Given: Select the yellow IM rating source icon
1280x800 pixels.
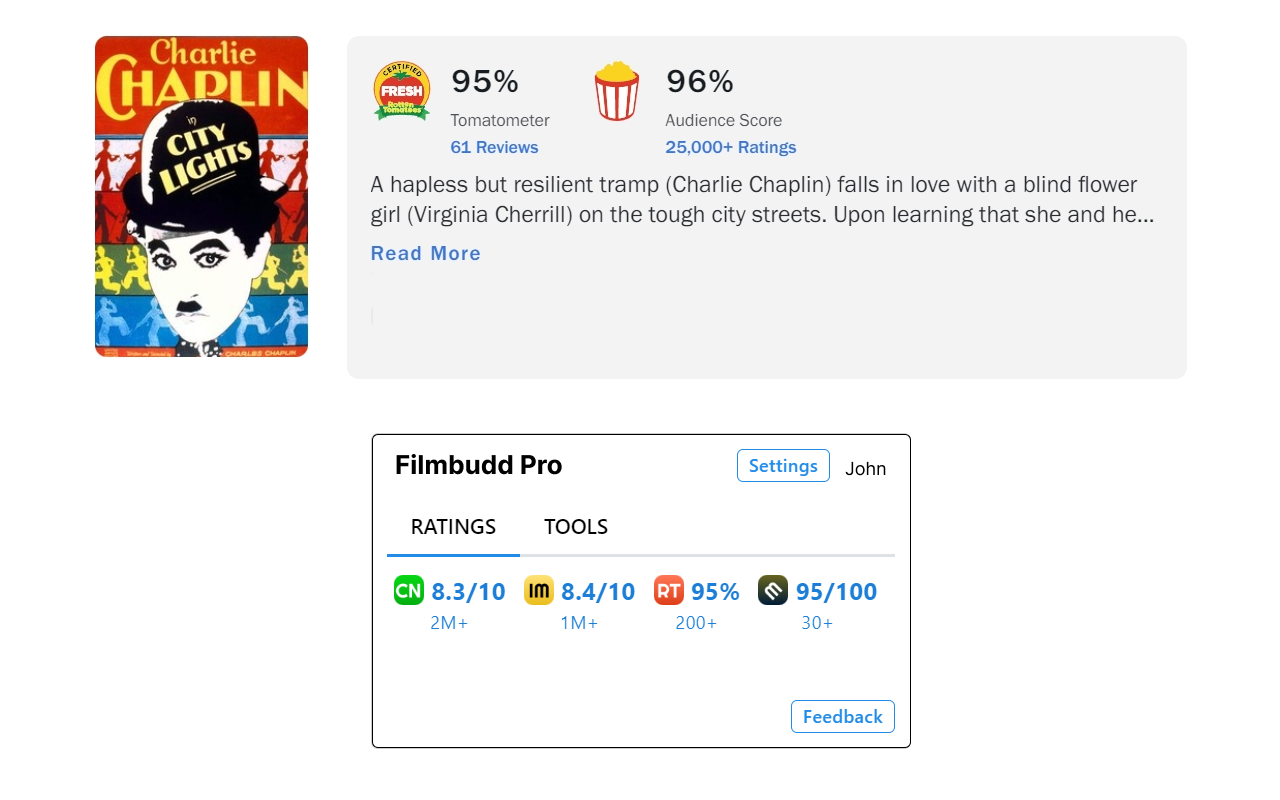Looking at the screenshot, I should pos(538,590).
